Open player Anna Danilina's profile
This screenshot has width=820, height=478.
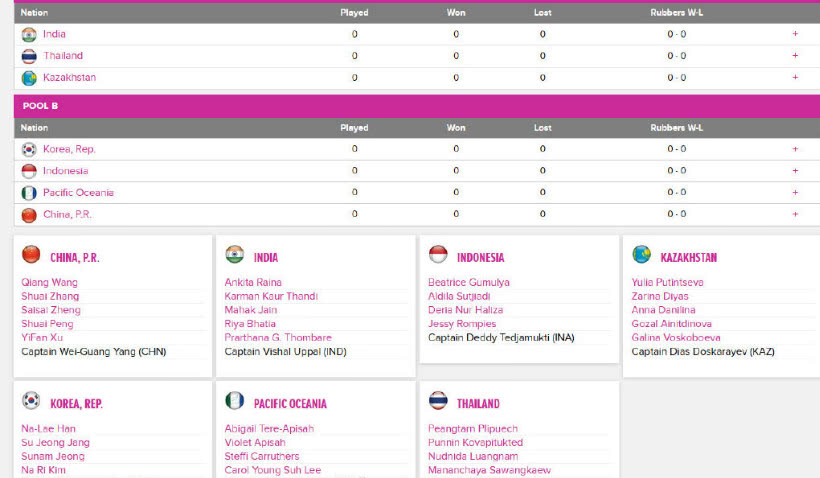click(663, 310)
